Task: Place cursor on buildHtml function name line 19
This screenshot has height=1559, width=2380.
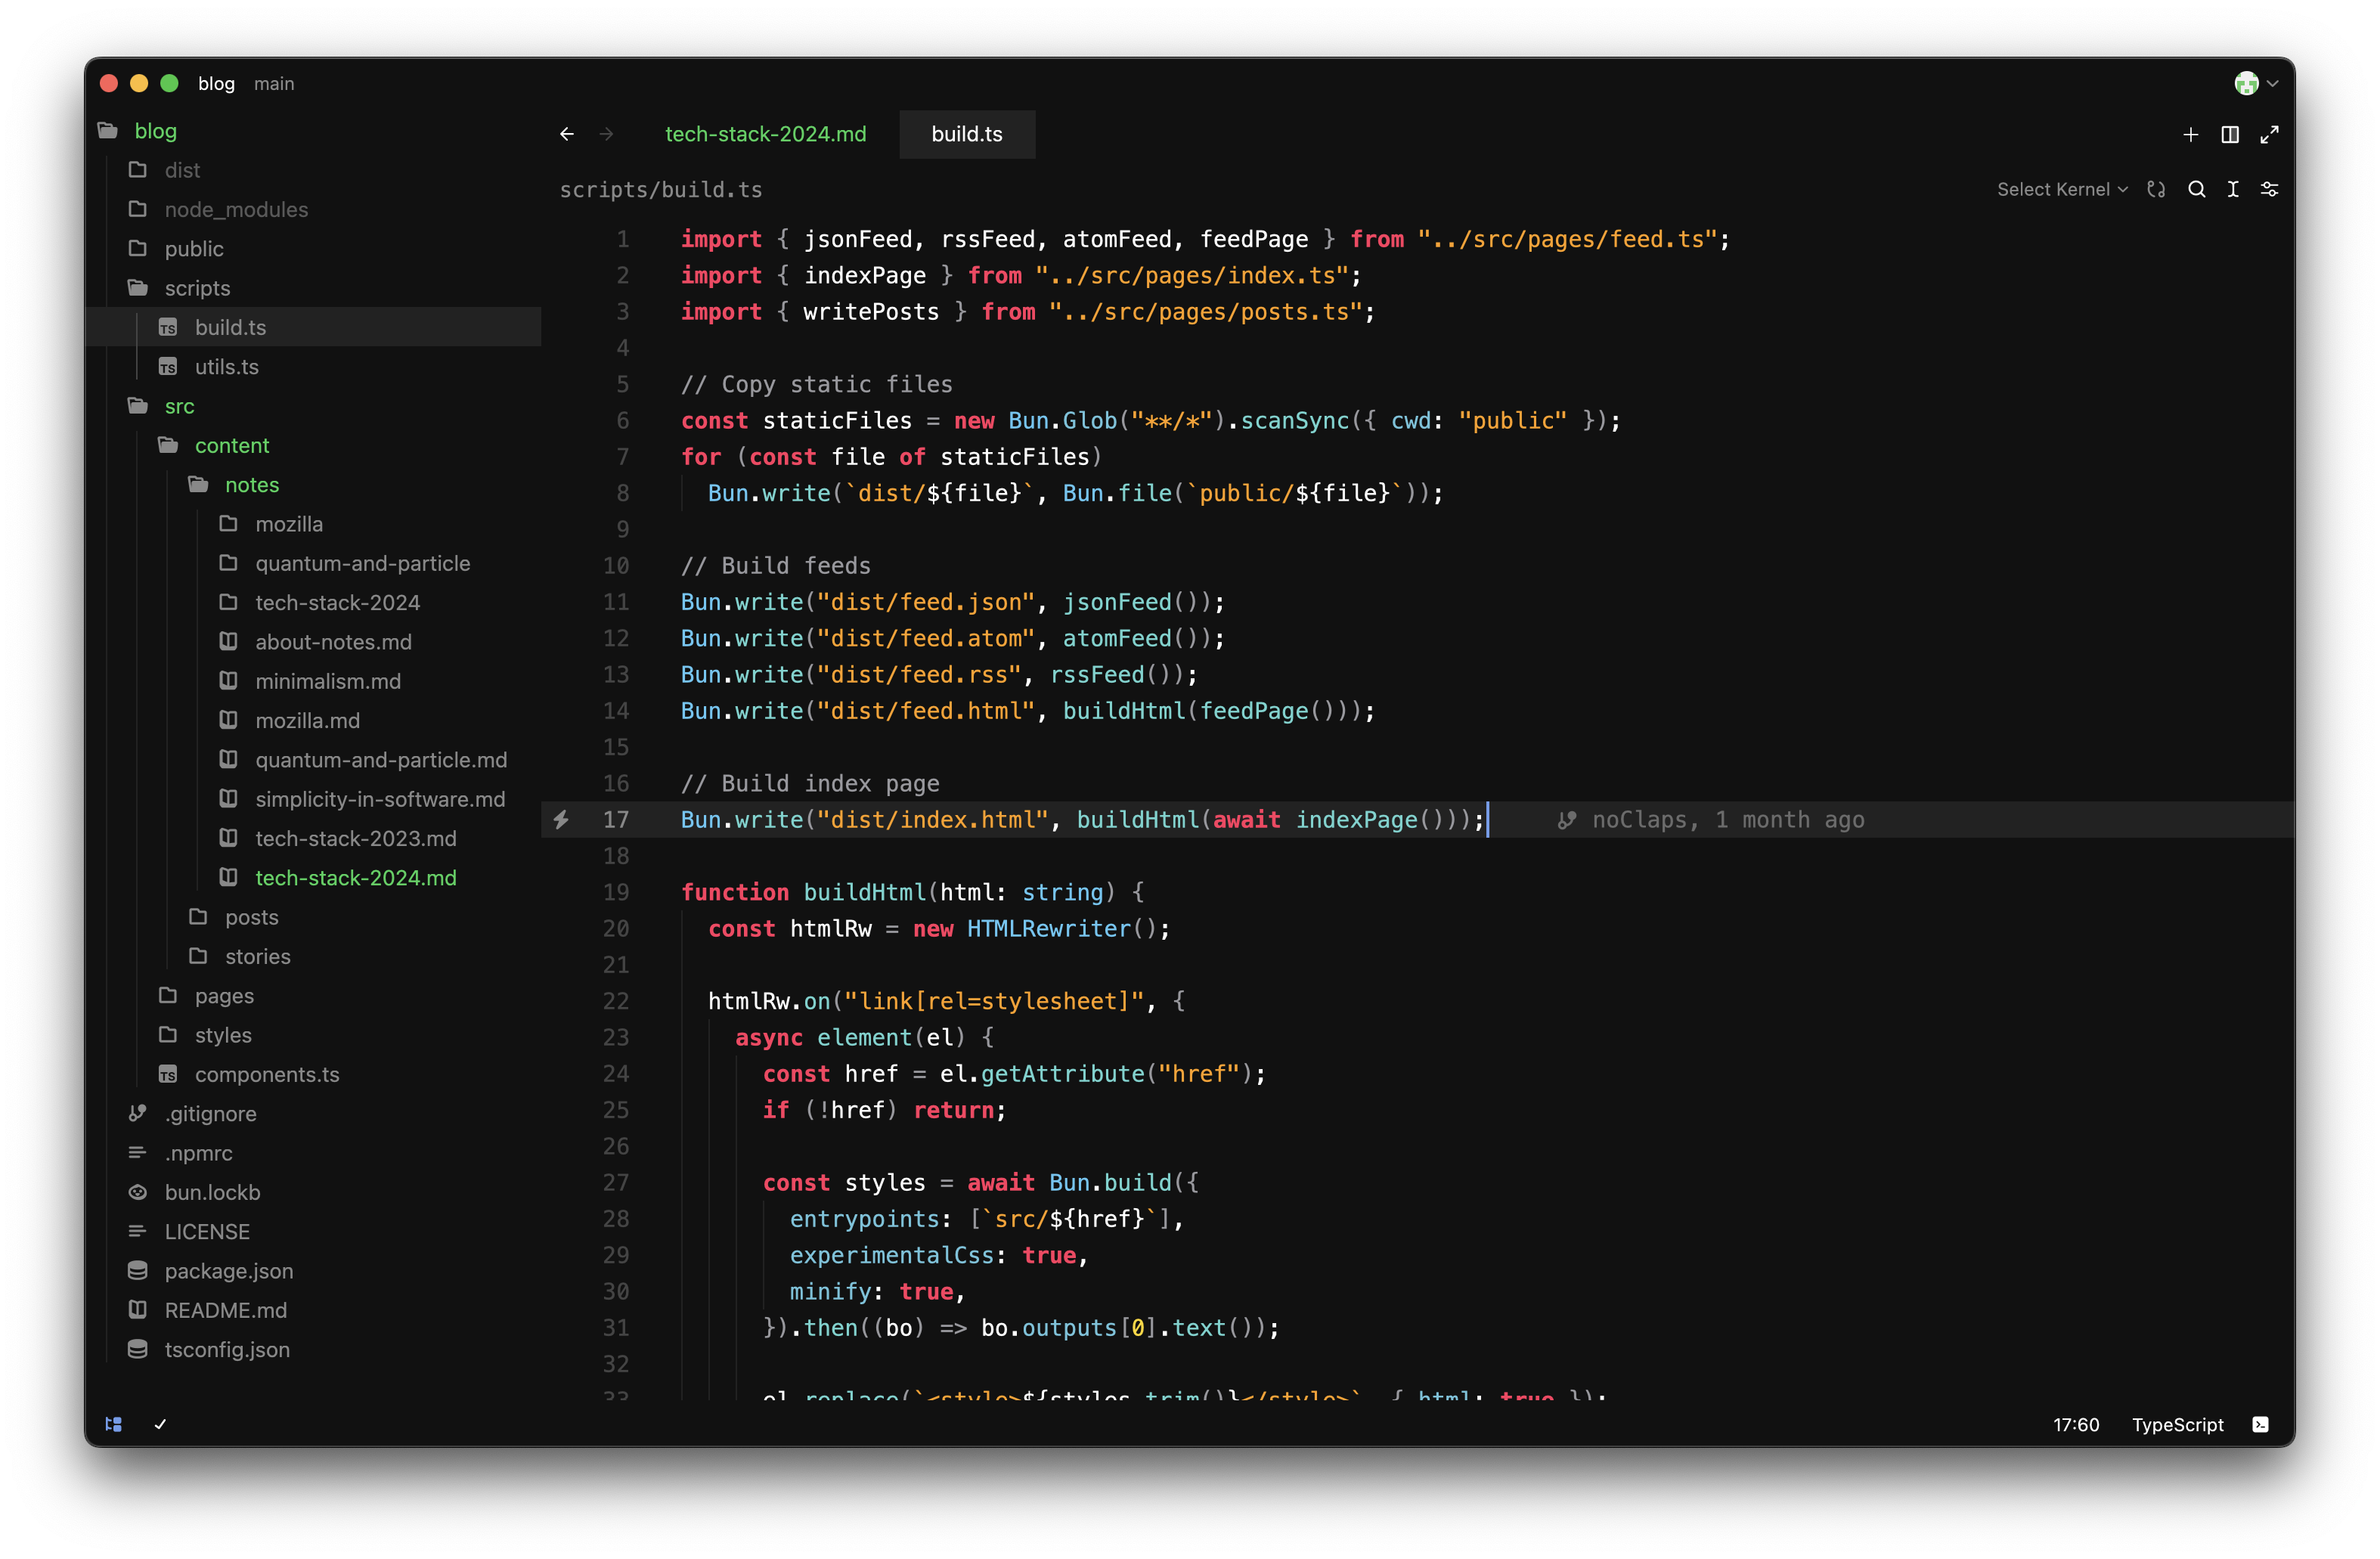Action: (865, 892)
